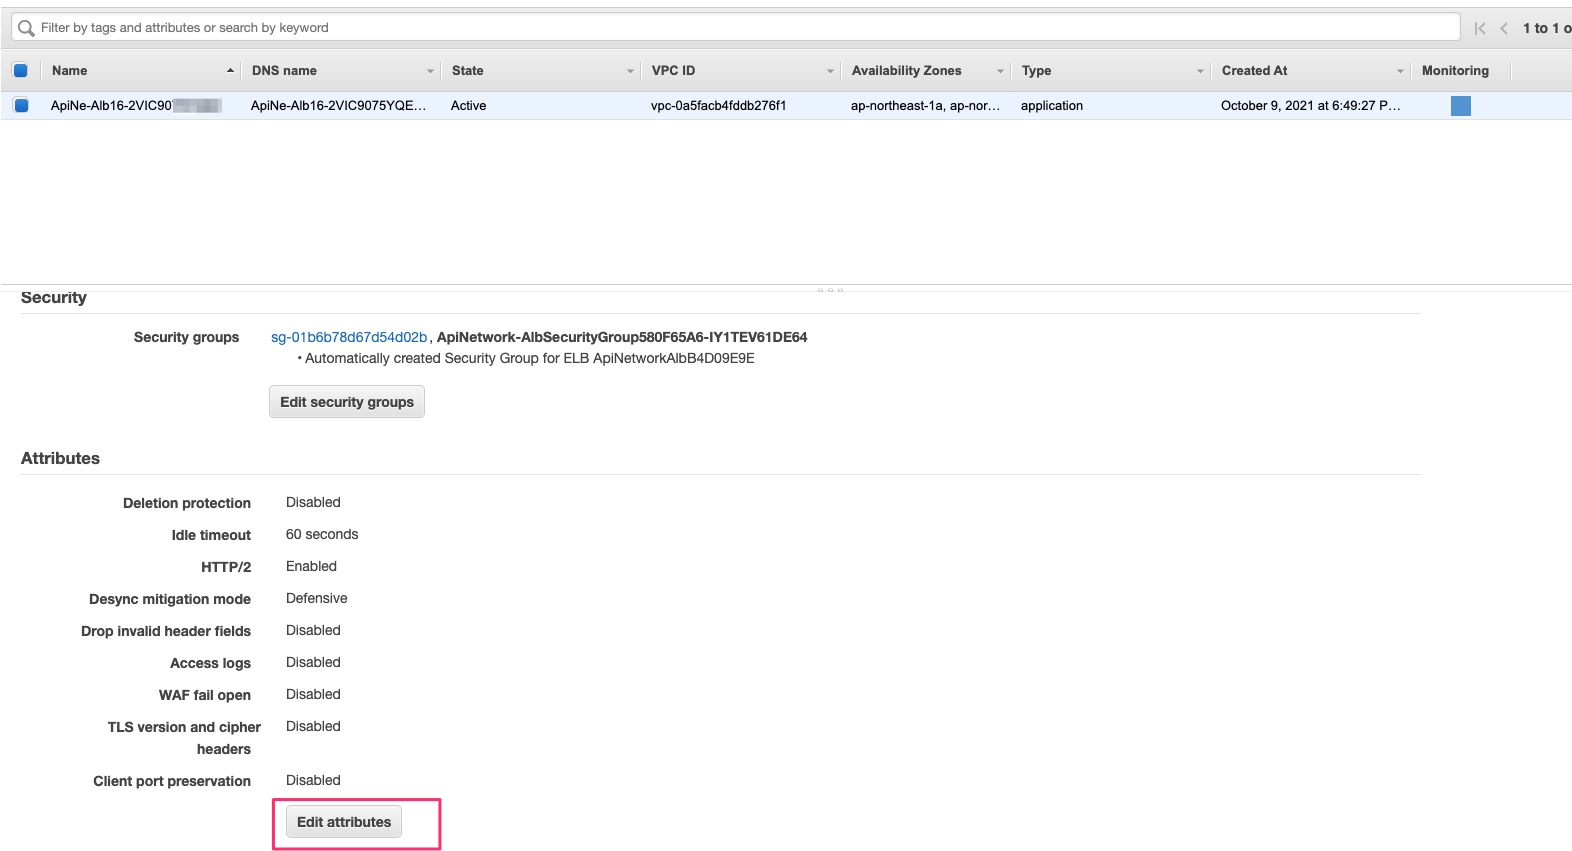Open the Availability Zones column dropdown arrow

coord(1000,71)
